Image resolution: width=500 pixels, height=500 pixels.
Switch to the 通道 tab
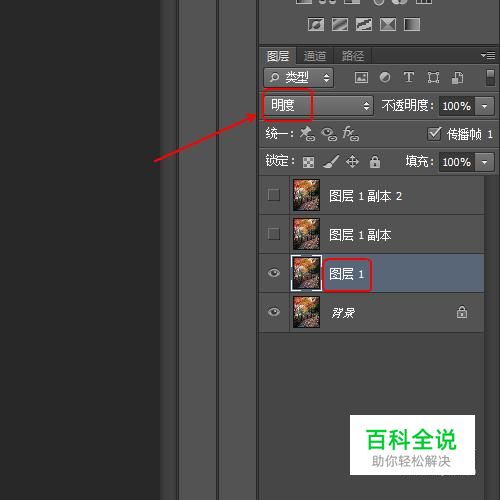point(315,56)
